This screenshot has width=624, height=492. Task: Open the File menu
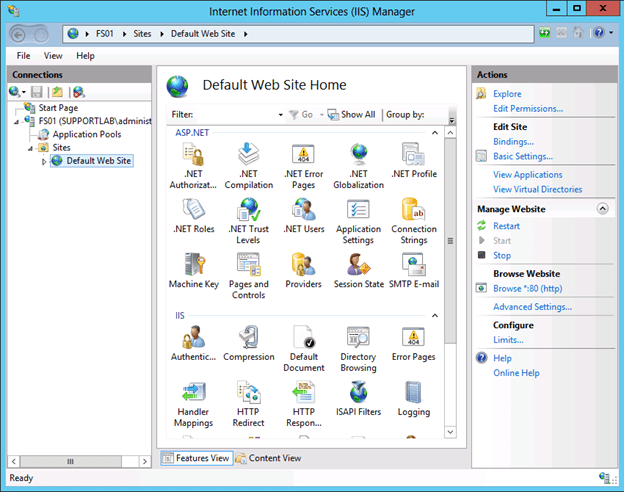pos(23,56)
